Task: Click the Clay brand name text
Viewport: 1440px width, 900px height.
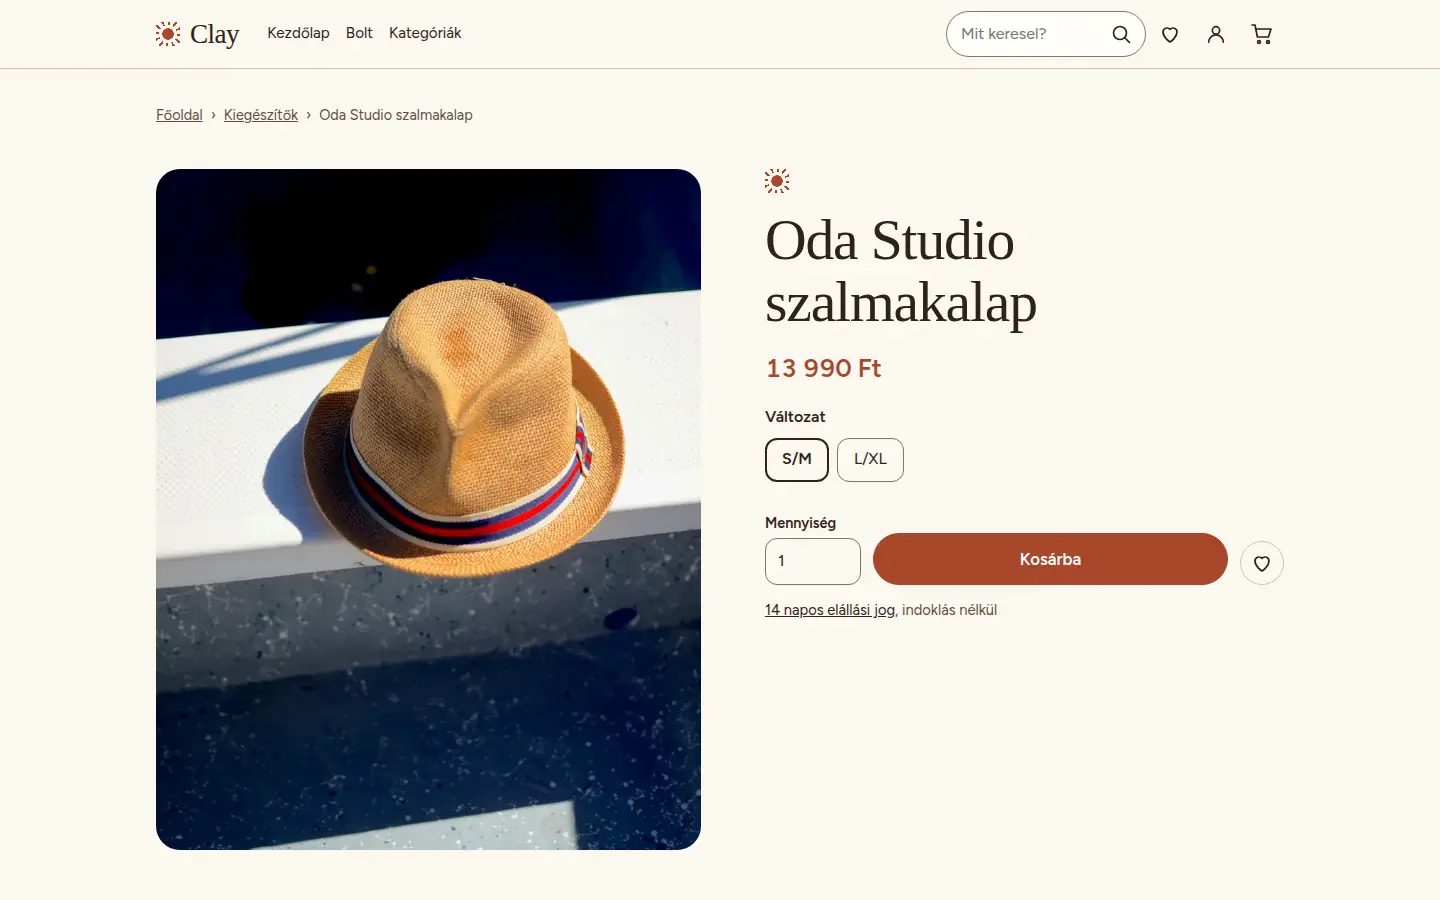Action: (215, 35)
